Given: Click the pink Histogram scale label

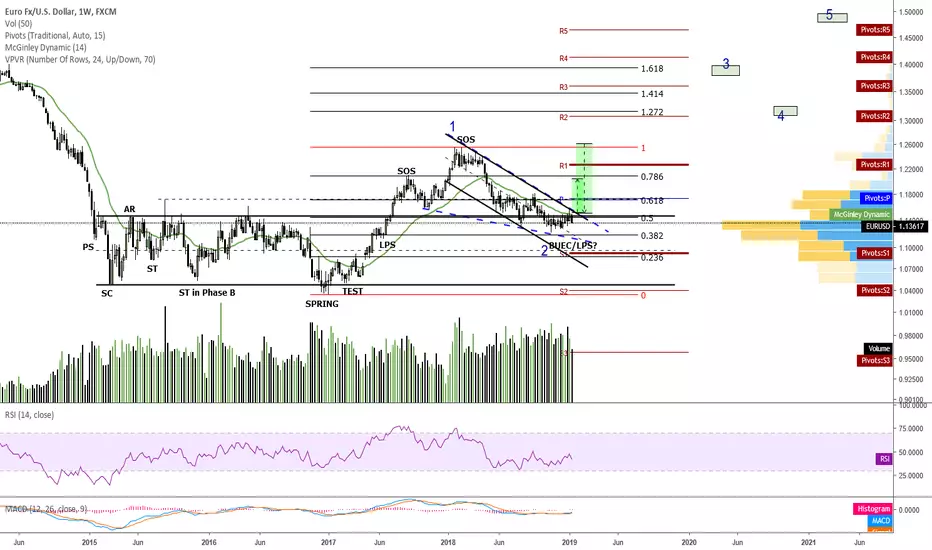Looking at the screenshot, I should coord(873,509).
